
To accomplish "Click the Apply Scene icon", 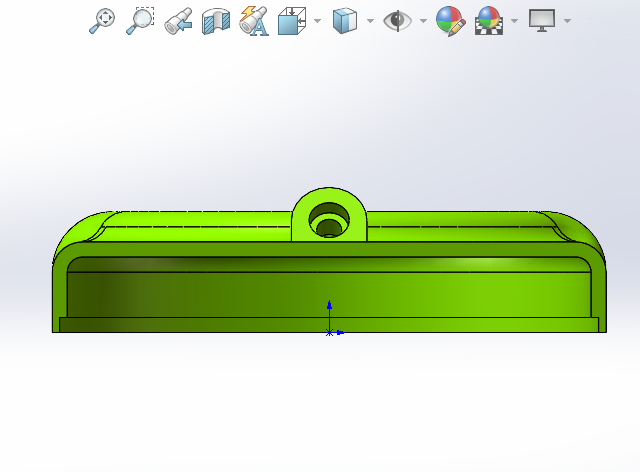I will tap(489, 21).
